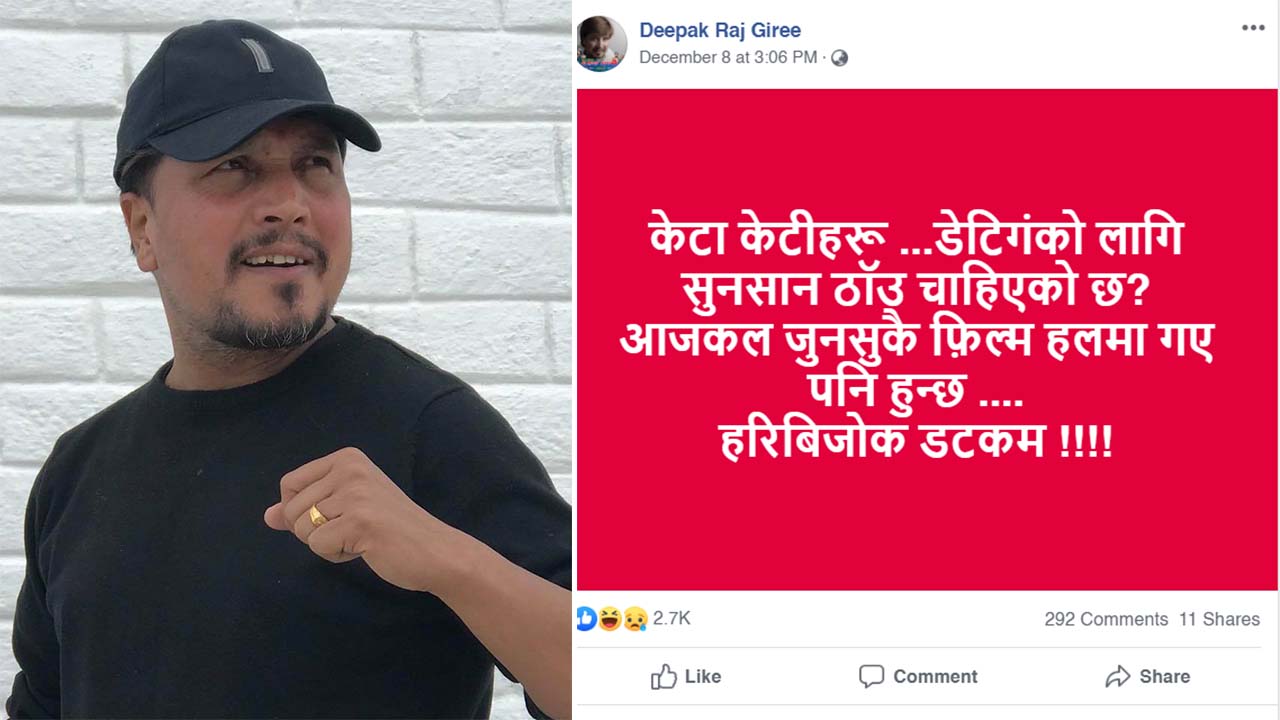Click the speech bubble comment icon
Viewport: 1280px width, 720px height.
click(x=871, y=677)
